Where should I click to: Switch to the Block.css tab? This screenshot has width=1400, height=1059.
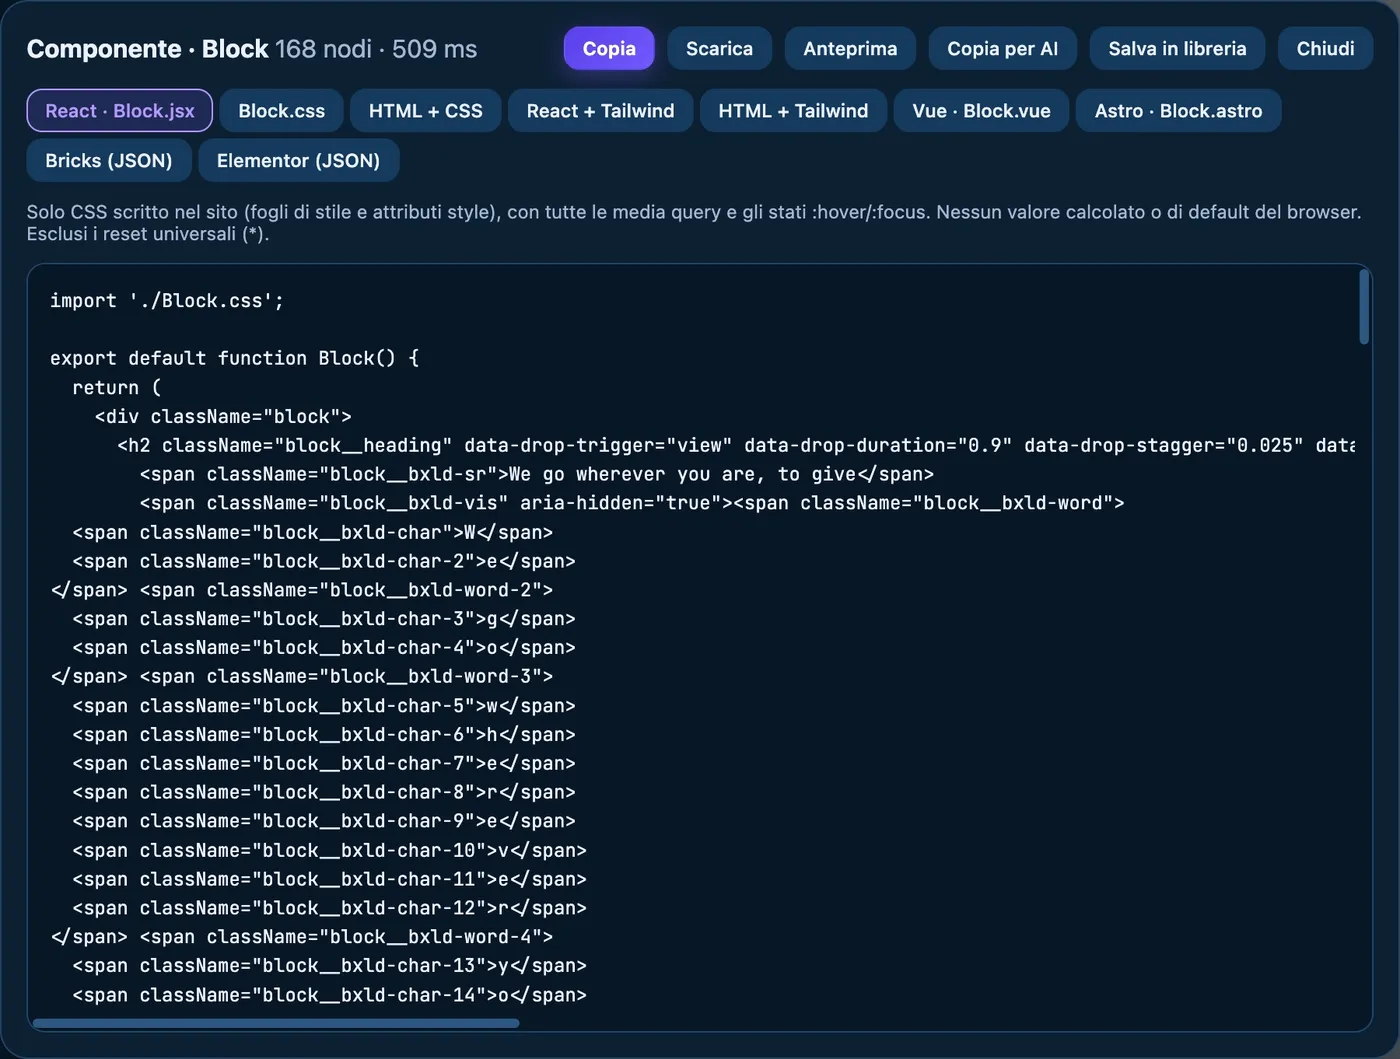282,110
